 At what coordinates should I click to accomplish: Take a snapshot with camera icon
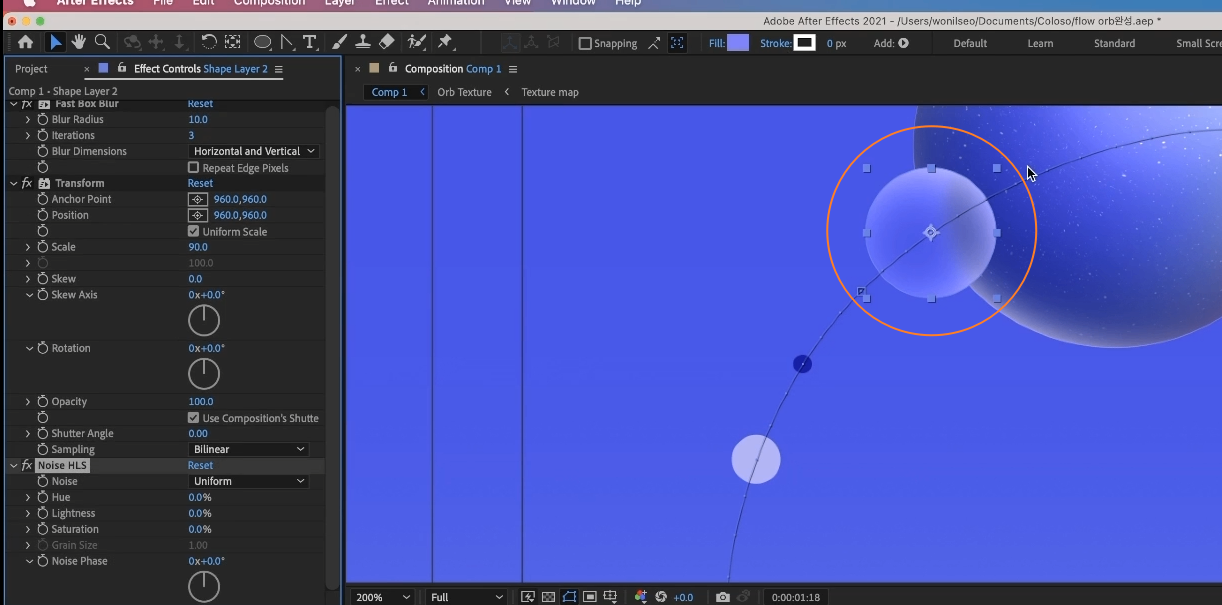tap(722, 597)
